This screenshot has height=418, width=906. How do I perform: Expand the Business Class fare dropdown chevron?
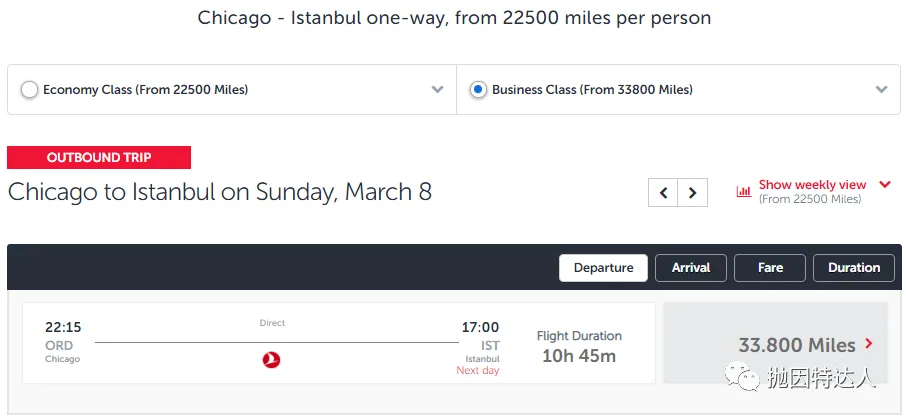pyautogui.click(x=881, y=90)
